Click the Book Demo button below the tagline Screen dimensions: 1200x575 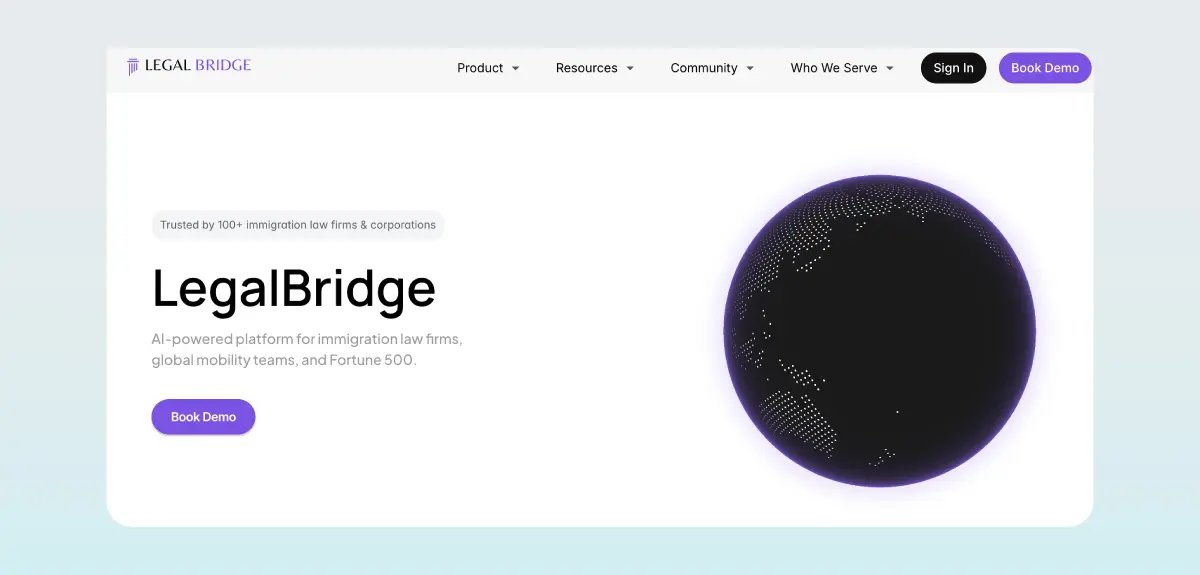tap(203, 417)
